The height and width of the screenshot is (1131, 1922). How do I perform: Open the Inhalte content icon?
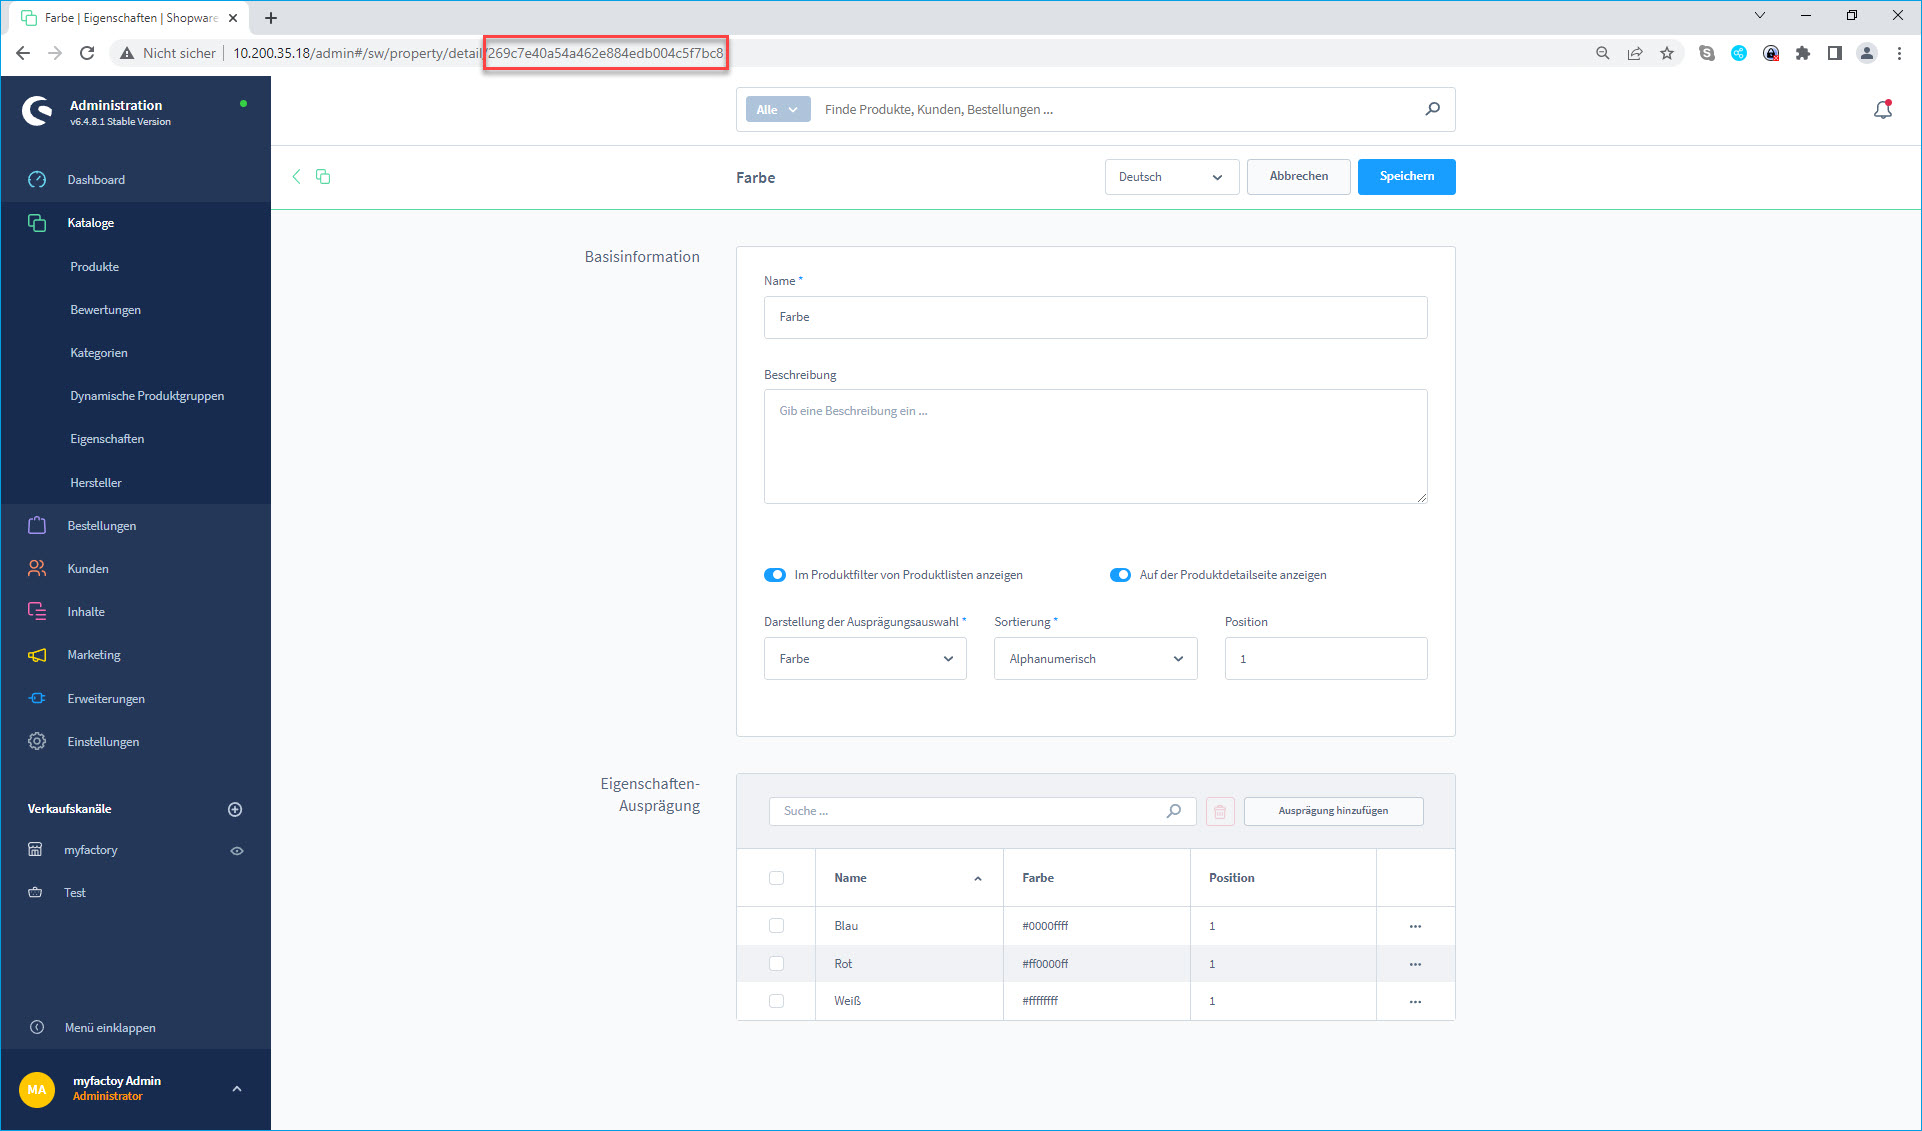pos(37,612)
